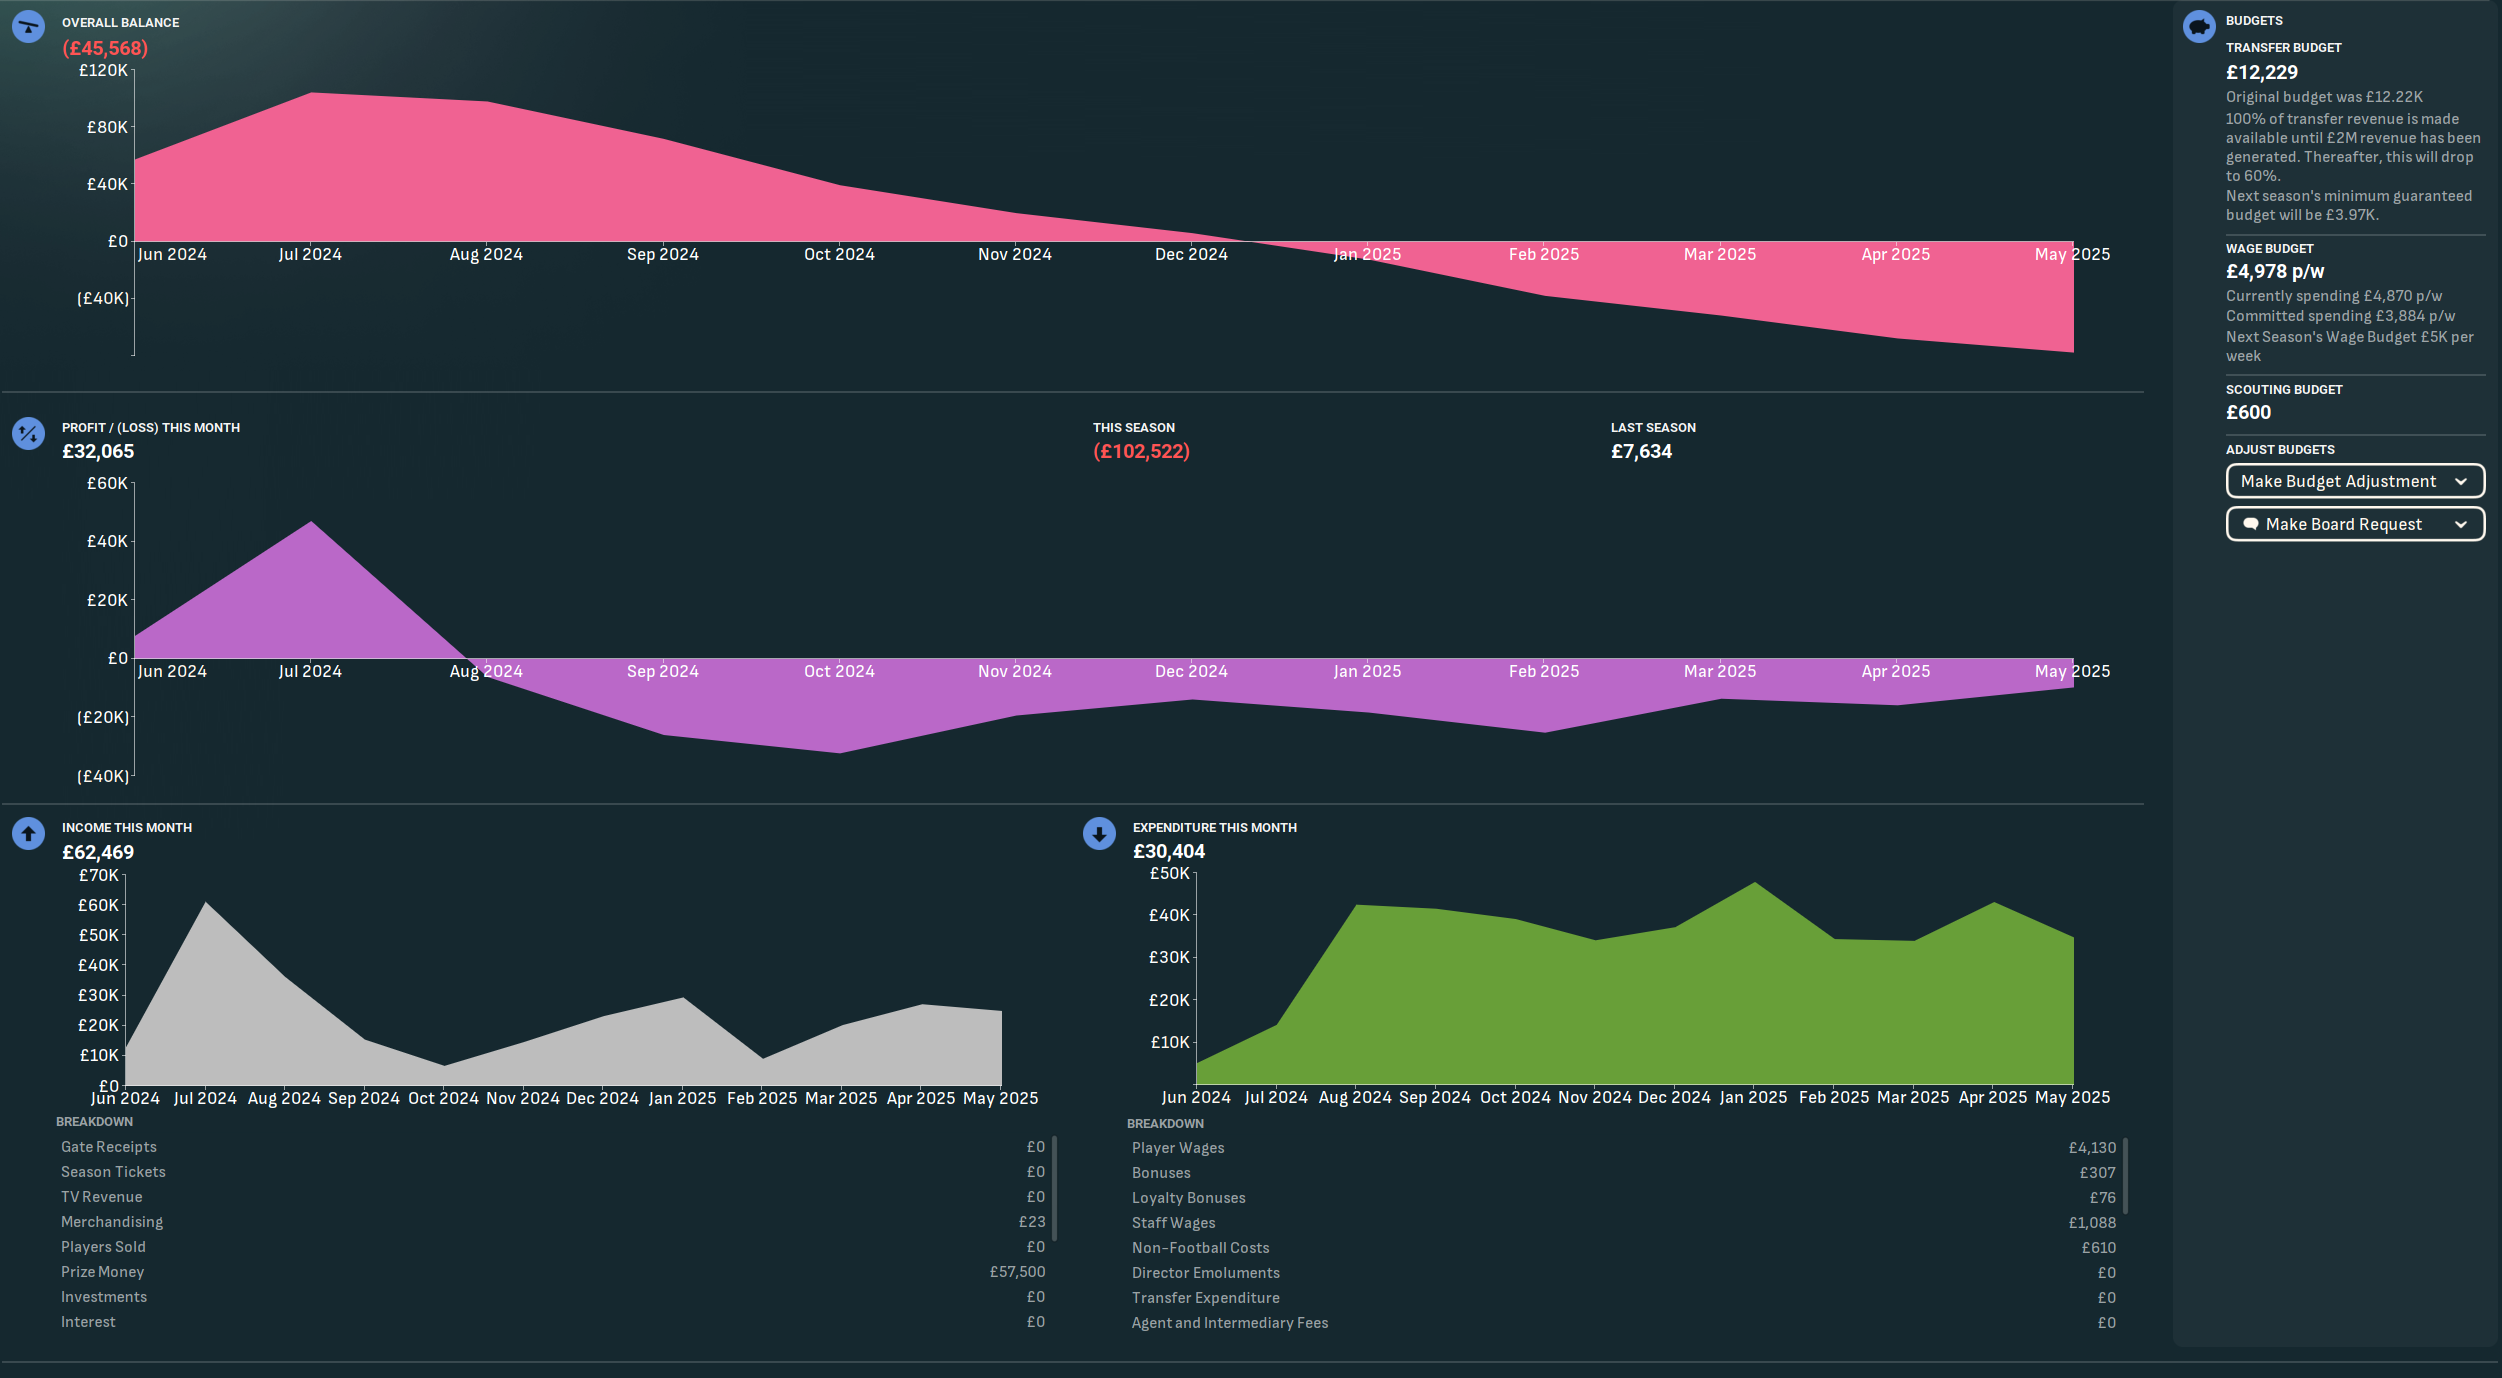Select the Merchandising income row

tap(552, 1222)
